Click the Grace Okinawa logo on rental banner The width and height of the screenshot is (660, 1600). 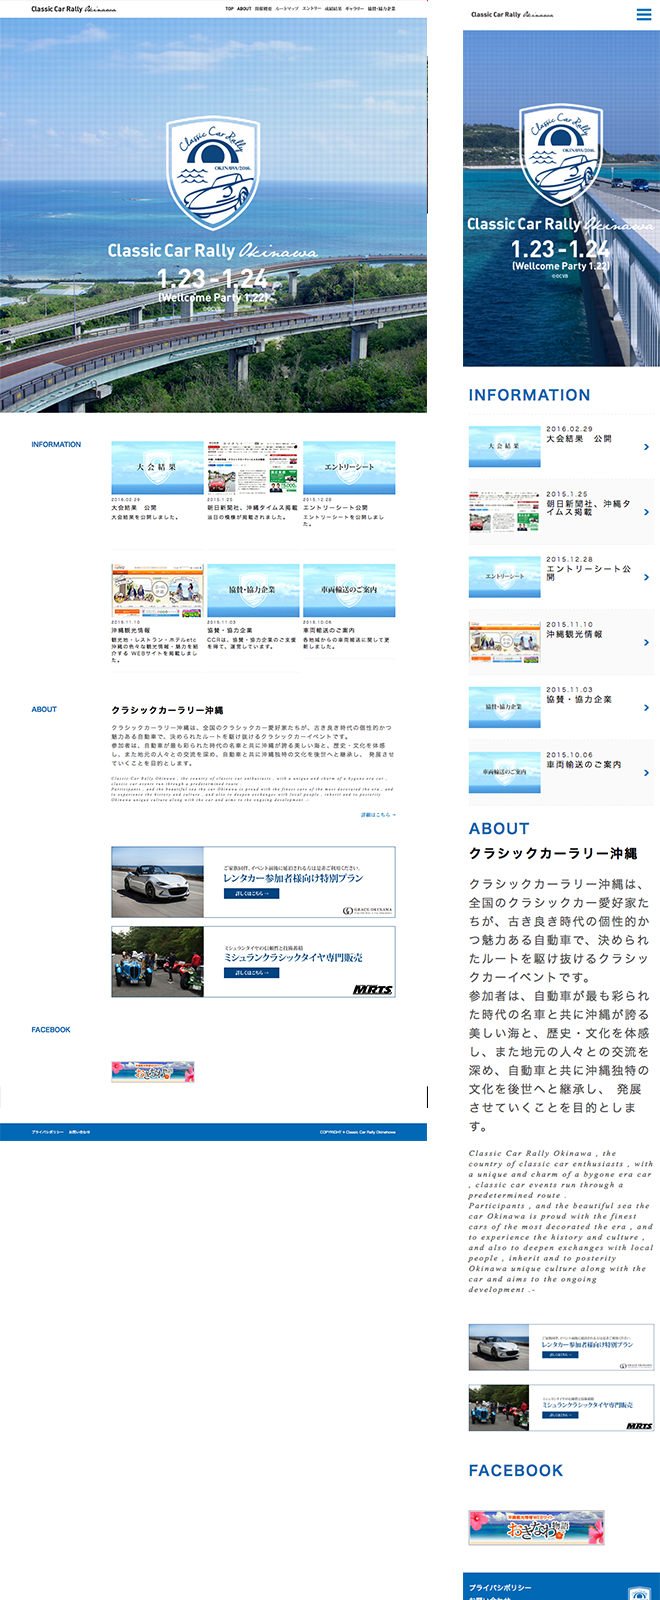tap(368, 910)
